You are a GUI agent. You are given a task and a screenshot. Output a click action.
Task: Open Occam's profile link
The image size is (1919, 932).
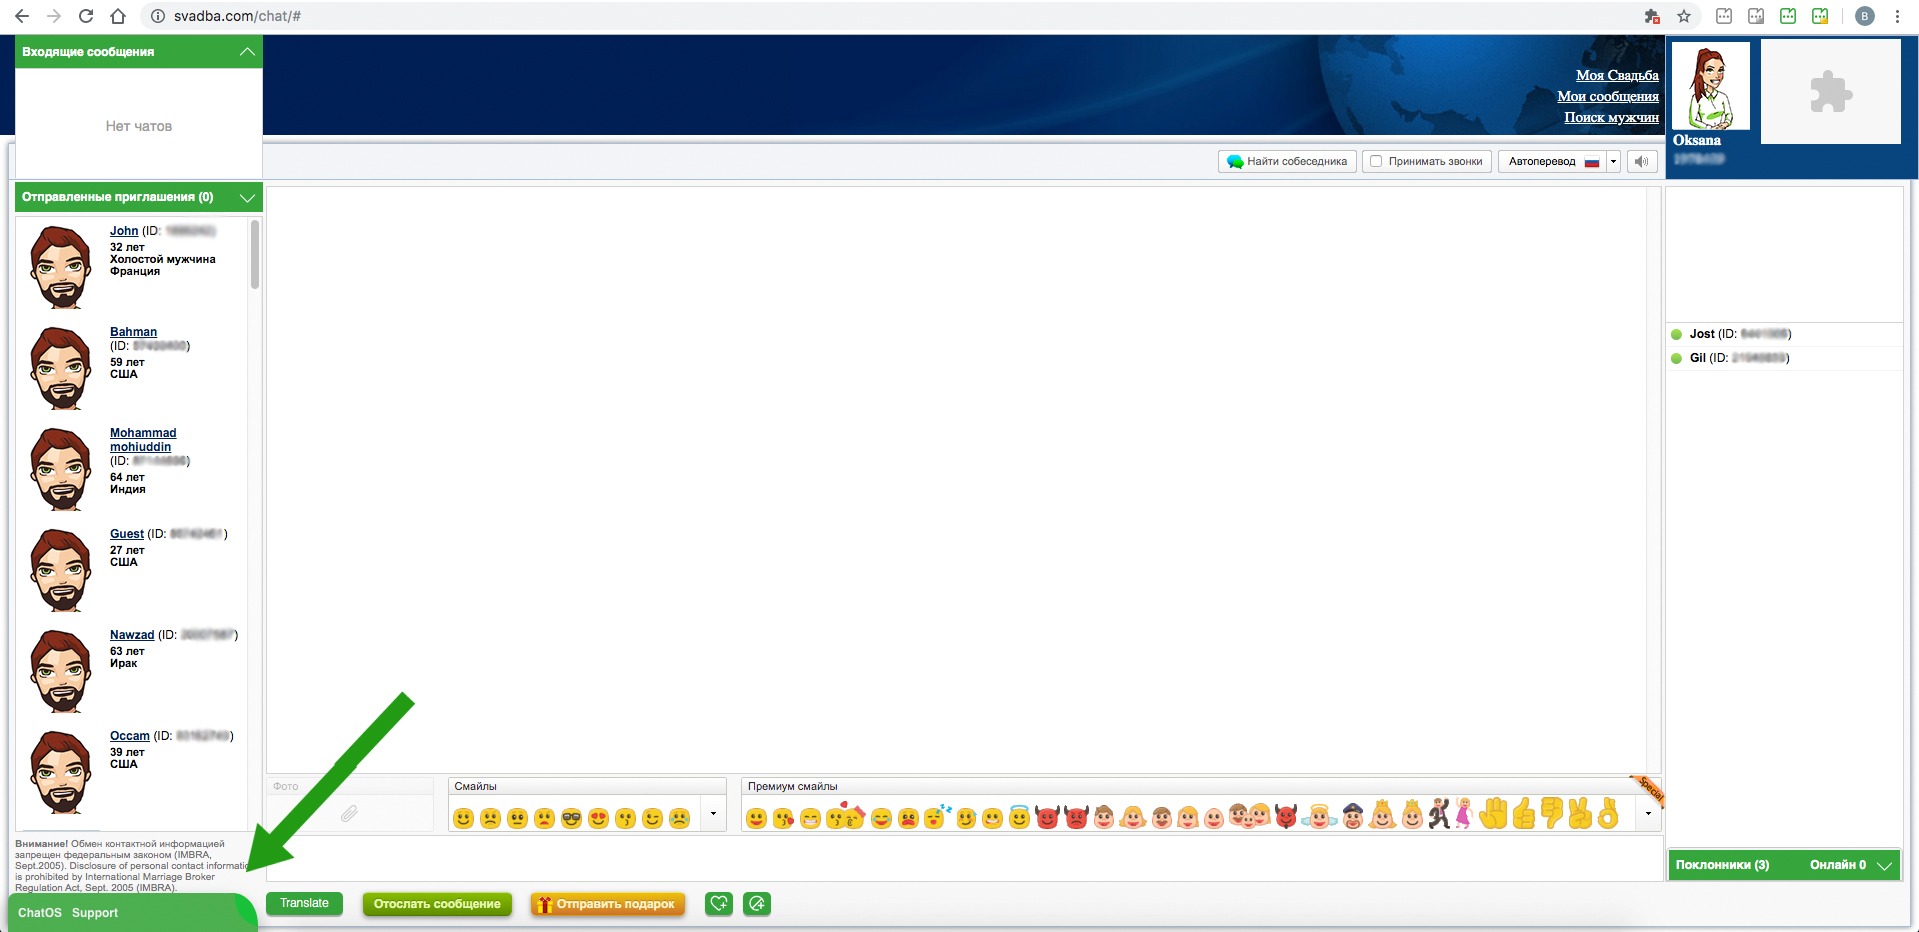click(x=130, y=736)
